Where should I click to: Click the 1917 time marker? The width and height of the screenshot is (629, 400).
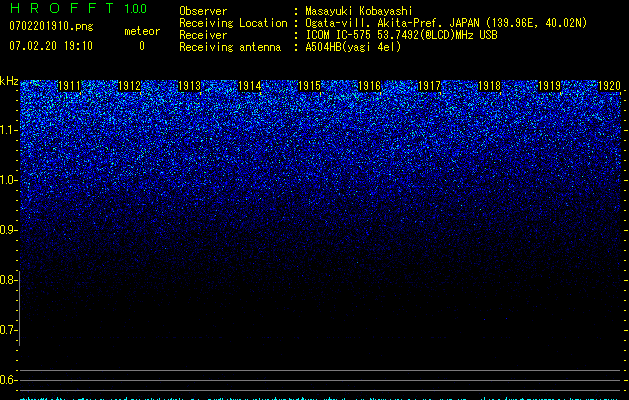[x=429, y=86]
